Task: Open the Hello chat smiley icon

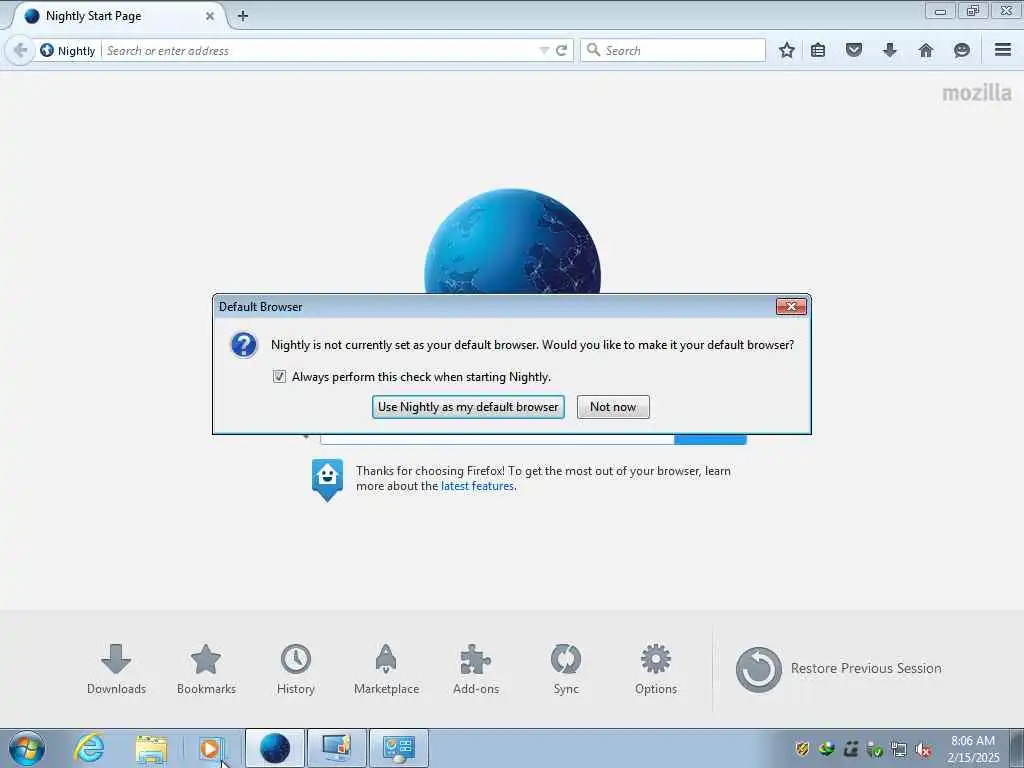Action: (961, 50)
